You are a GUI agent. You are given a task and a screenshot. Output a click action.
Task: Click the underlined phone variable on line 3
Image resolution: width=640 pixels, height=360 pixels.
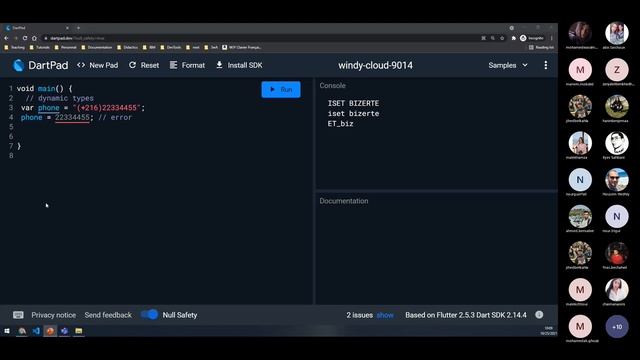(x=49, y=108)
